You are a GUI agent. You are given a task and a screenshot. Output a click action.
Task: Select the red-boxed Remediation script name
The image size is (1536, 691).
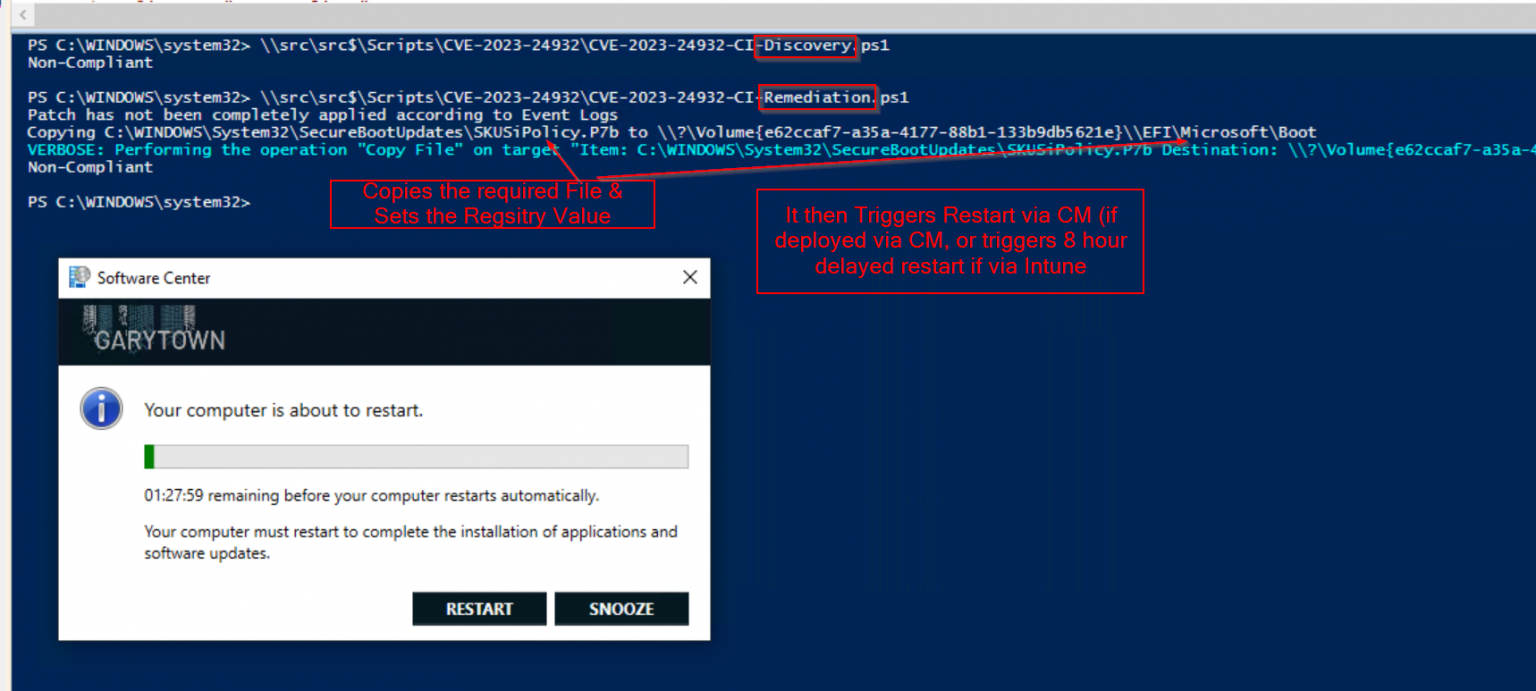[819, 97]
